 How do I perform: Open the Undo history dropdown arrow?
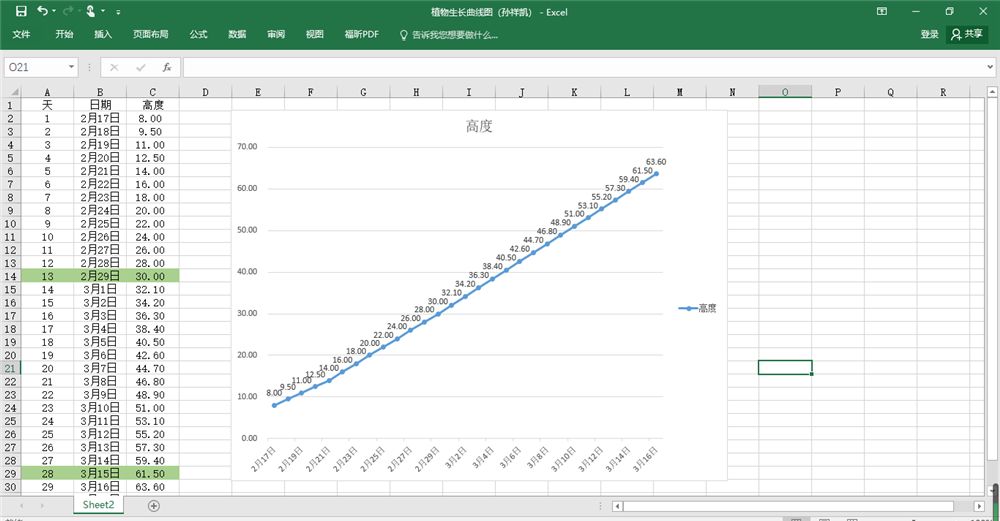pos(54,11)
